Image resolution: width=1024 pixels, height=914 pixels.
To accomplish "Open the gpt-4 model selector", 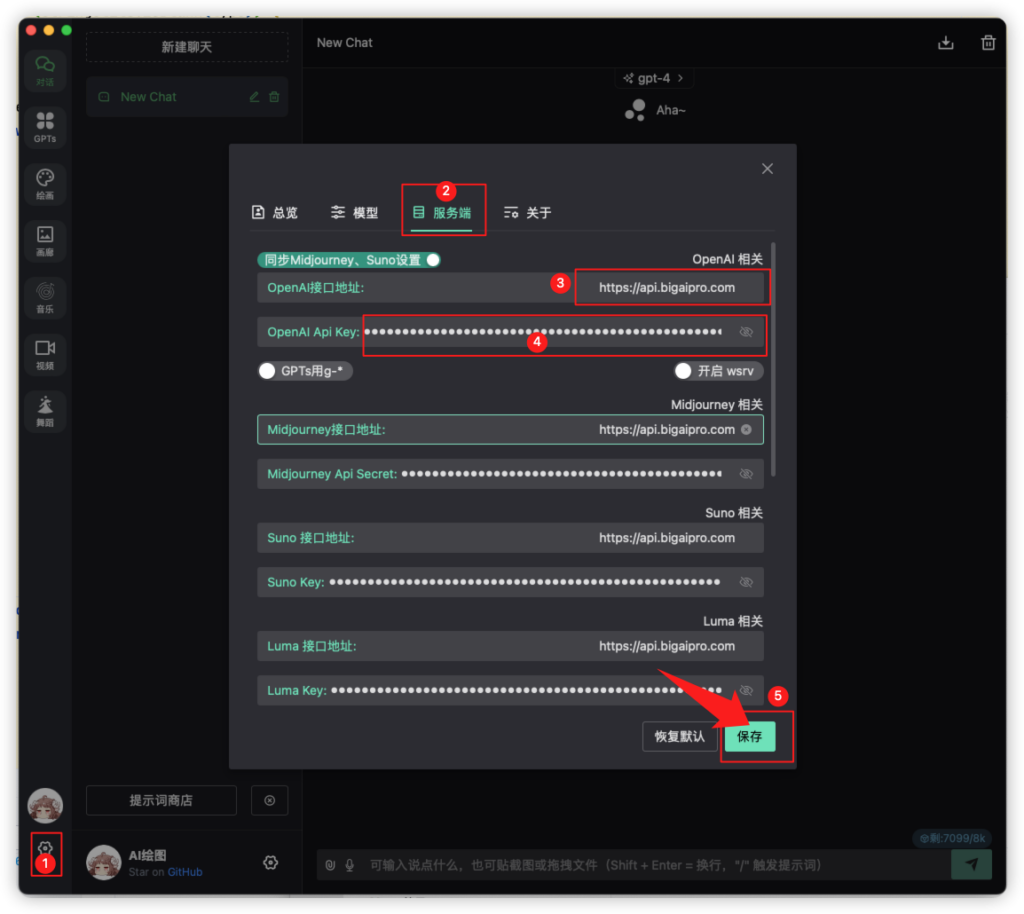I will coord(654,78).
